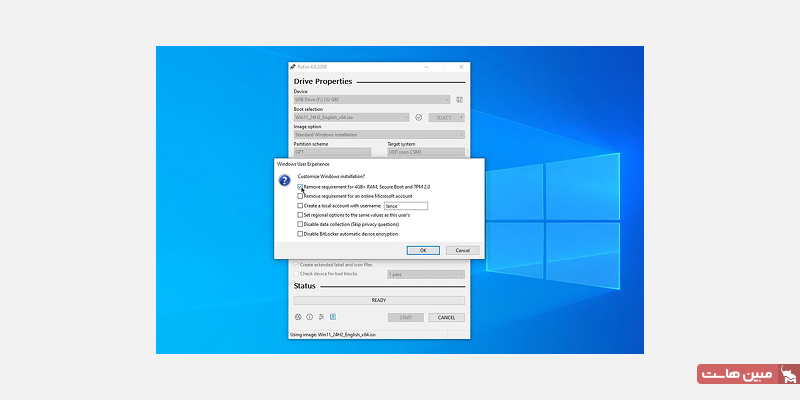Toggle Check device for bad blocks
The image size is (800, 400).
(296, 274)
